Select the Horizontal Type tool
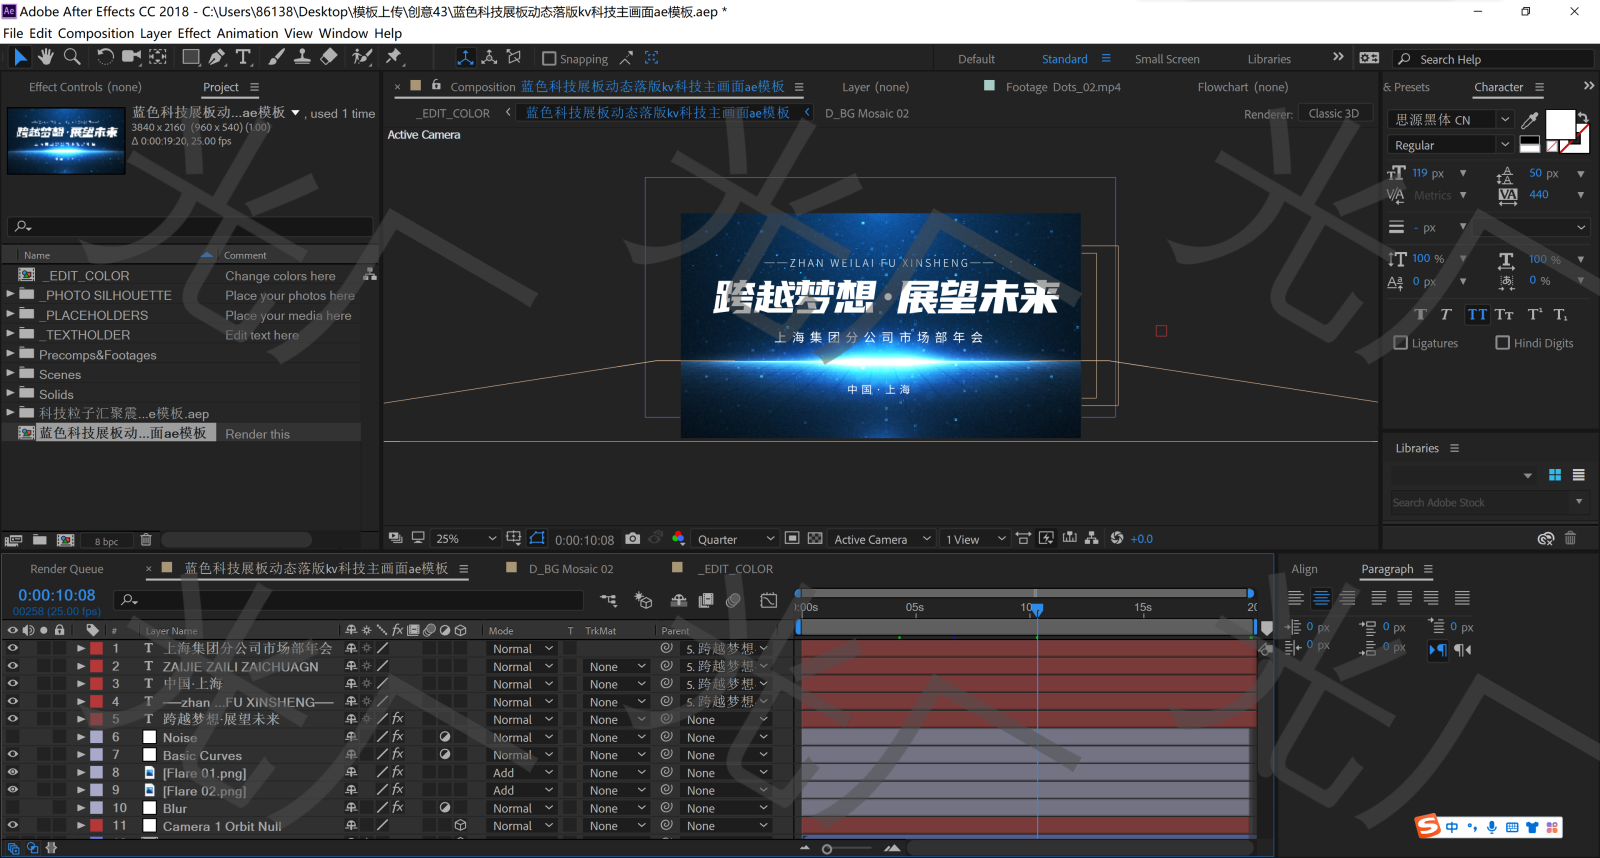The width and height of the screenshot is (1600, 858). coord(243,57)
